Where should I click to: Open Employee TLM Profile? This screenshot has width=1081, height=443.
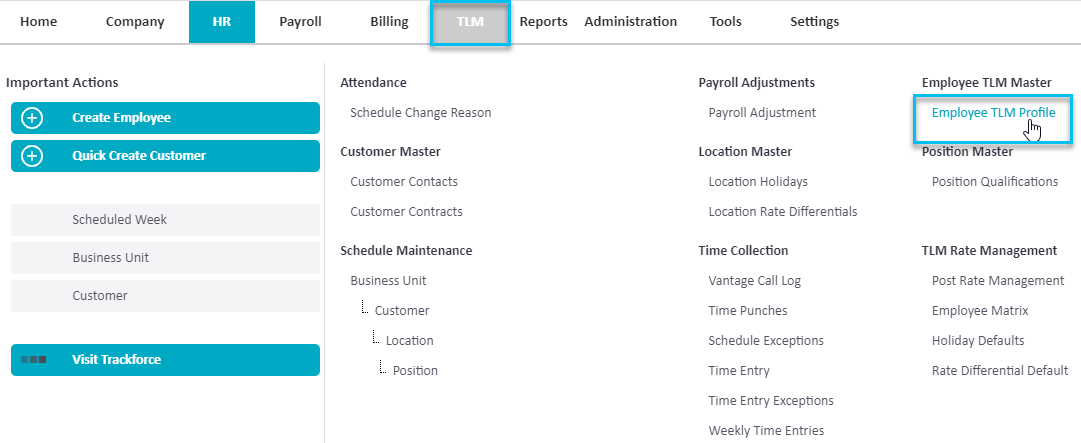coord(993,112)
